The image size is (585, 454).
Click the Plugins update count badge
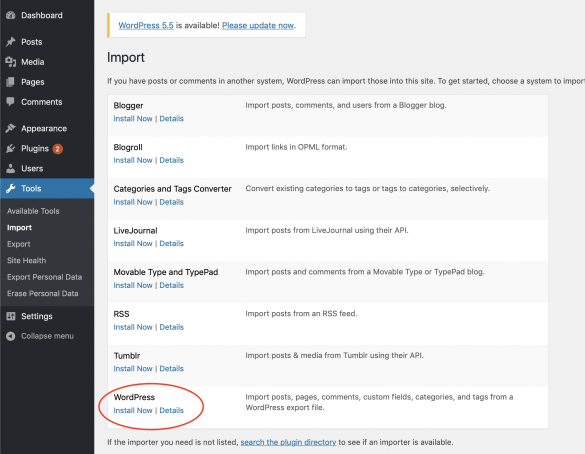tap(57, 149)
